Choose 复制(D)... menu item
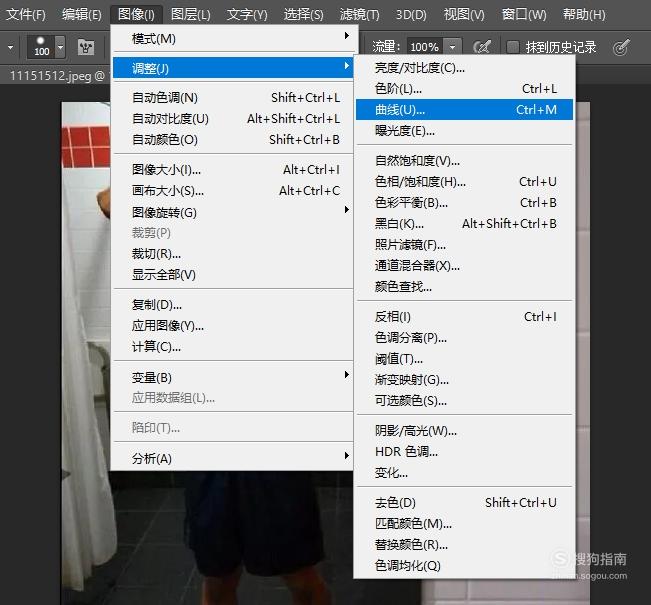The height and width of the screenshot is (605, 651). click(233, 305)
